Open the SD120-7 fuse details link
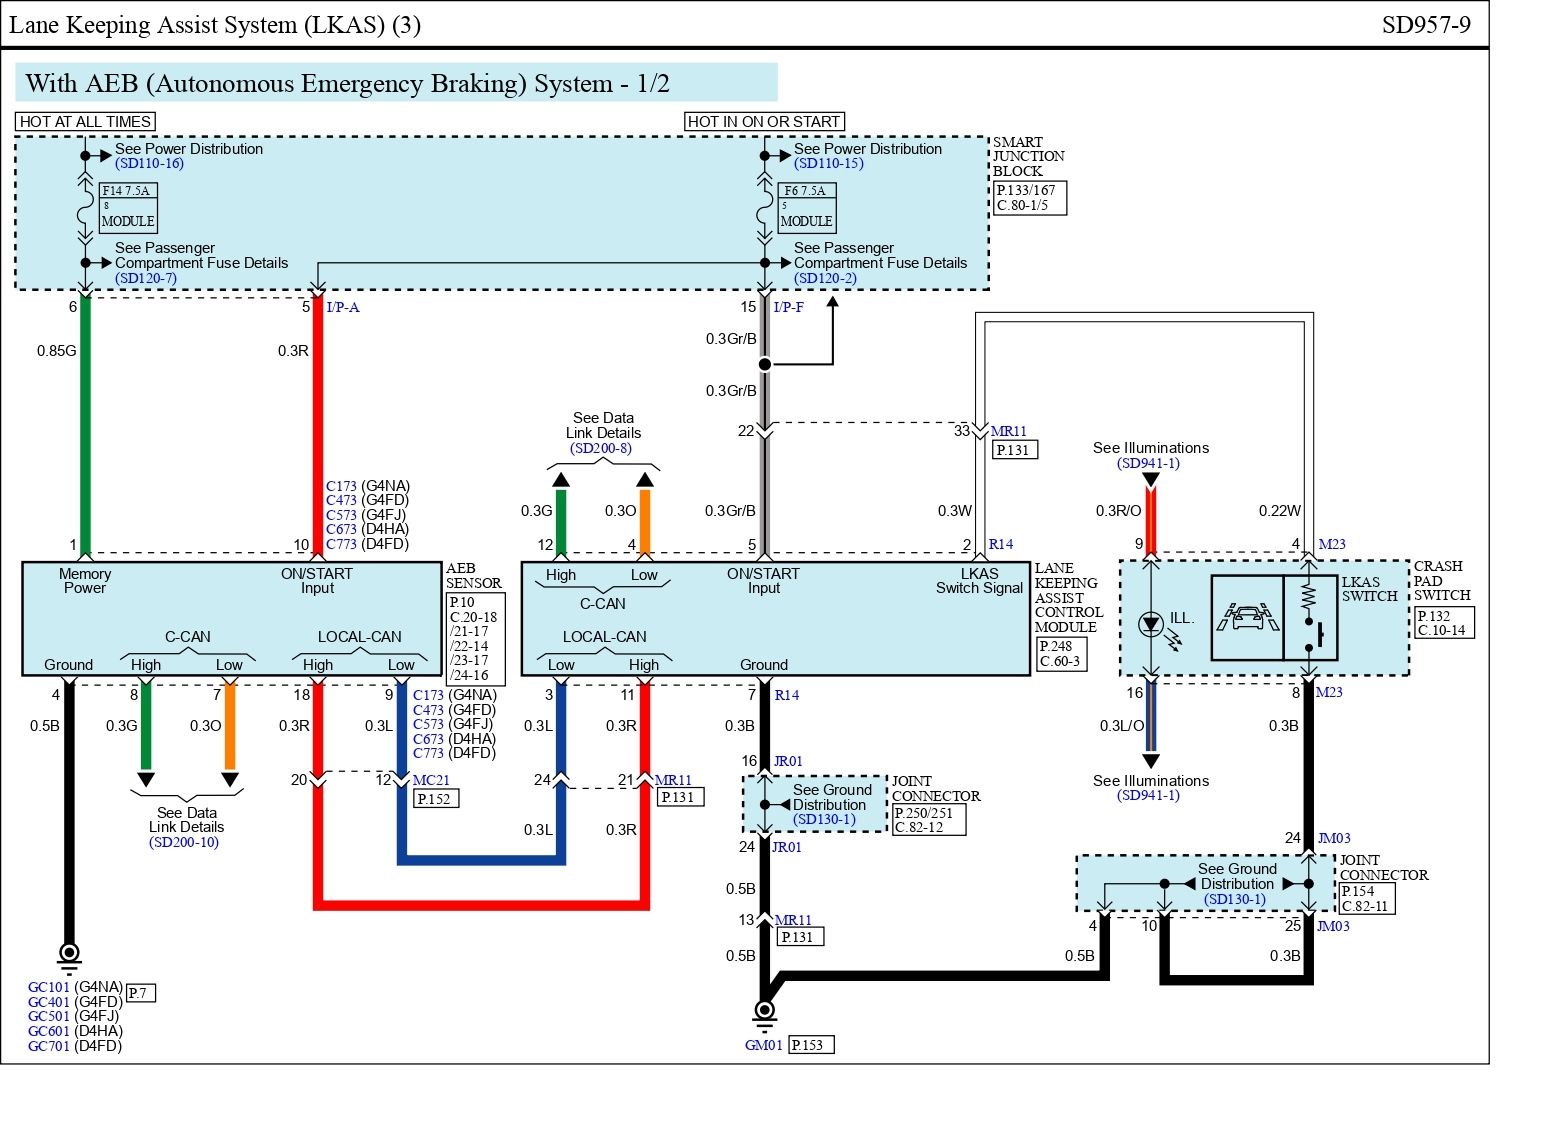The height and width of the screenshot is (1145, 1551). pyautogui.click(x=145, y=279)
